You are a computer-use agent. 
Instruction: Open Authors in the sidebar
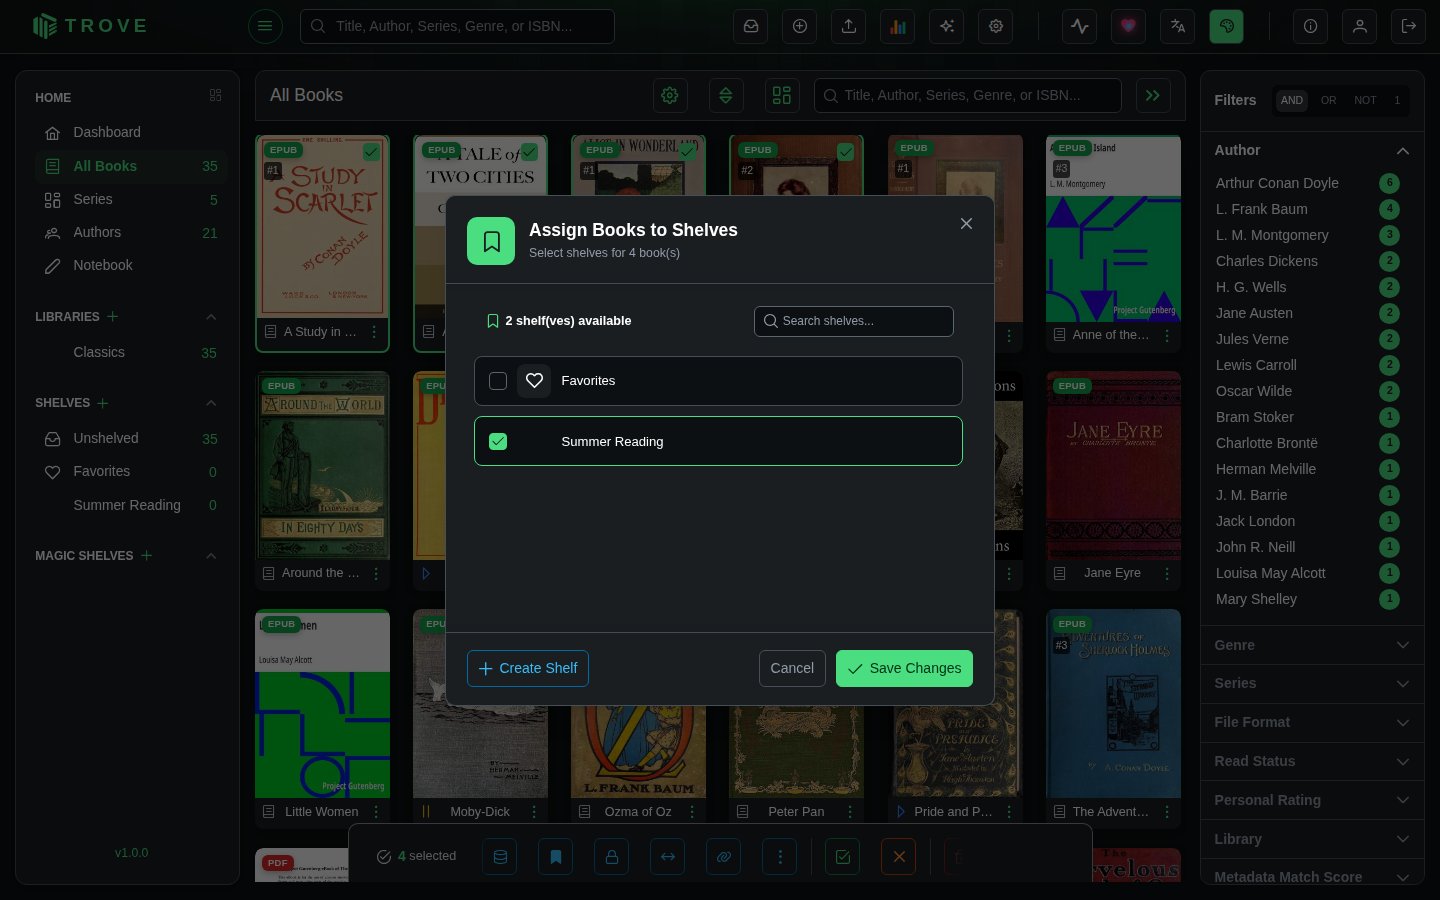click(131, 233)
